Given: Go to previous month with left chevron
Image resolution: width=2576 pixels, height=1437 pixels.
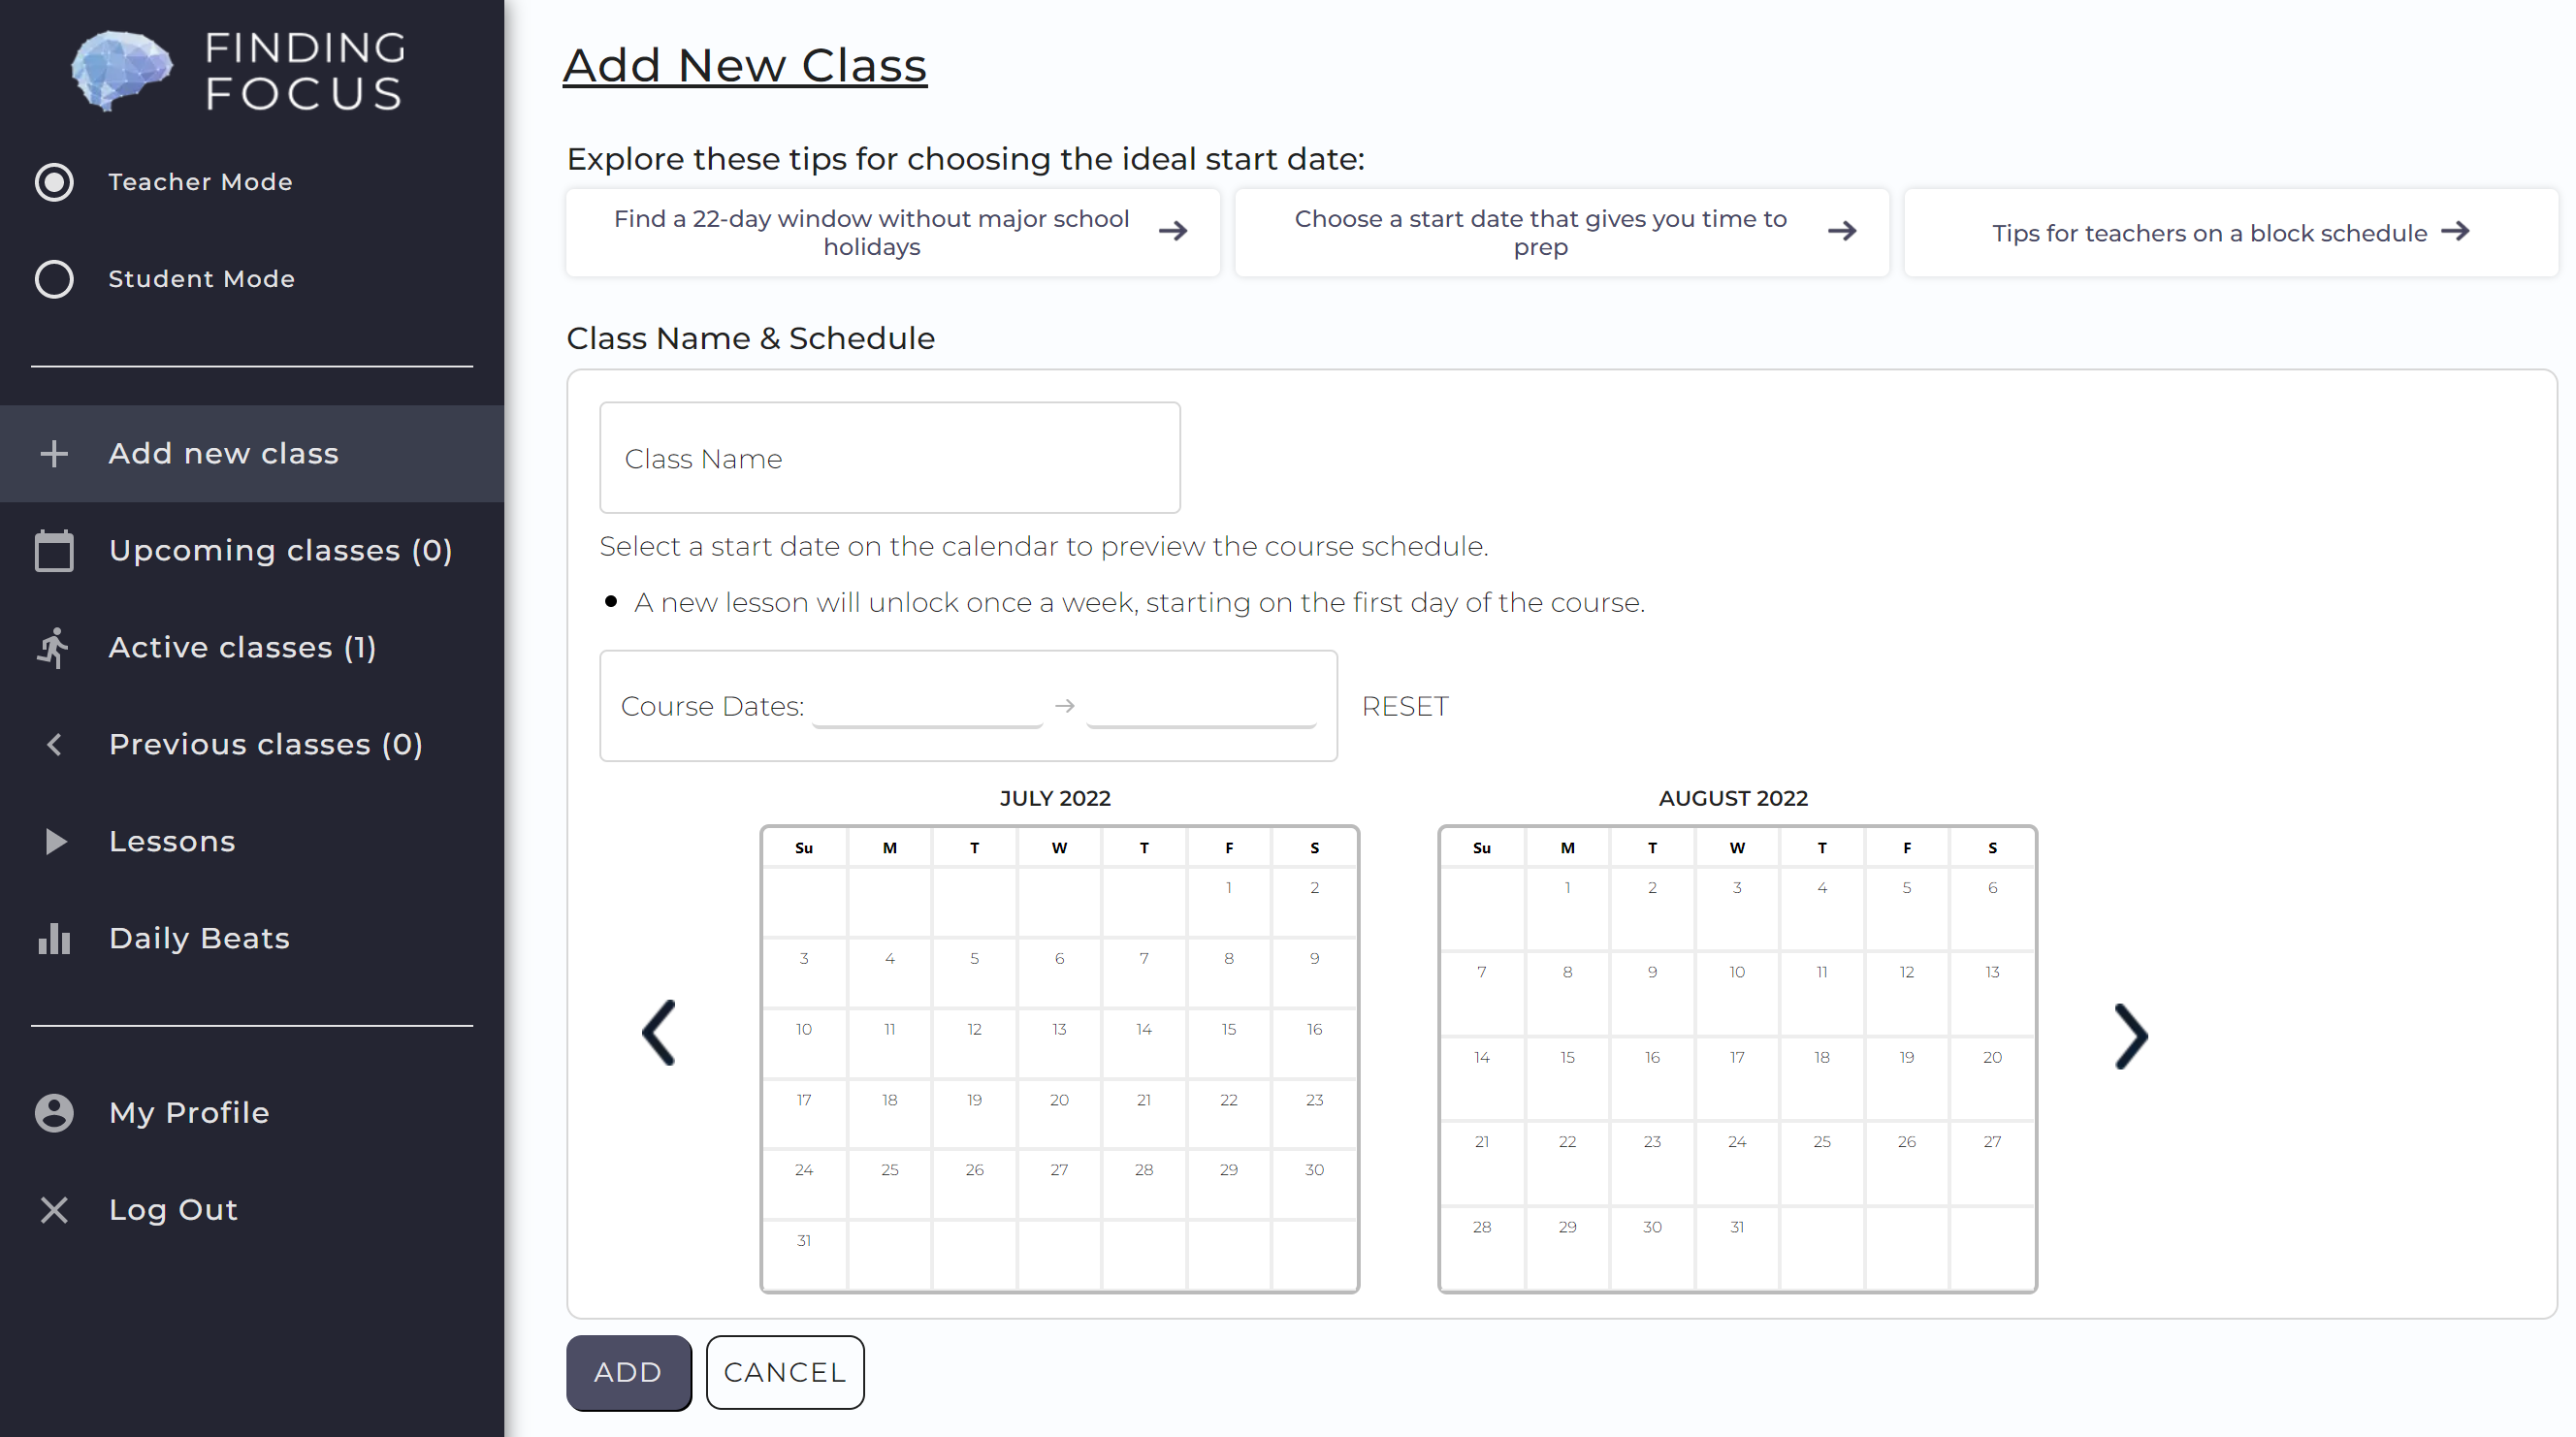Looking at the screenshot, I should 659,1033.
